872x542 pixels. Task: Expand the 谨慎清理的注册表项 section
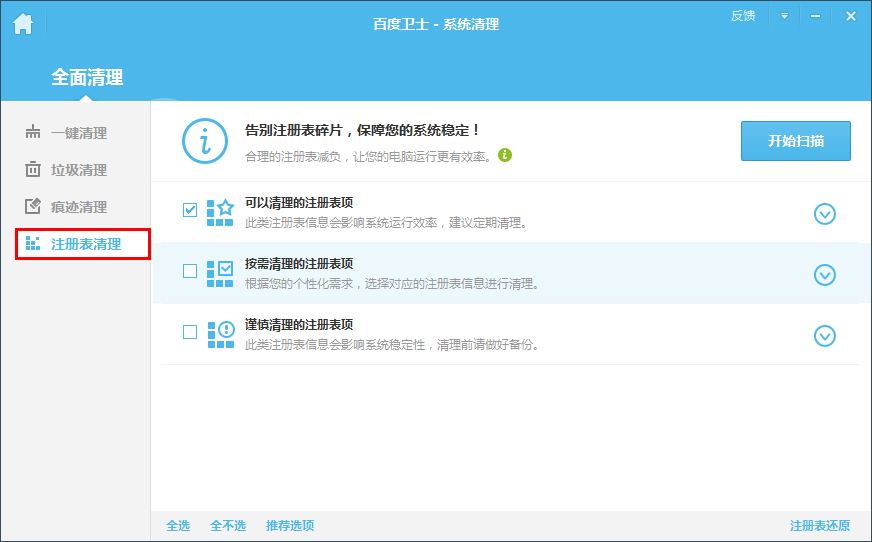825,336
